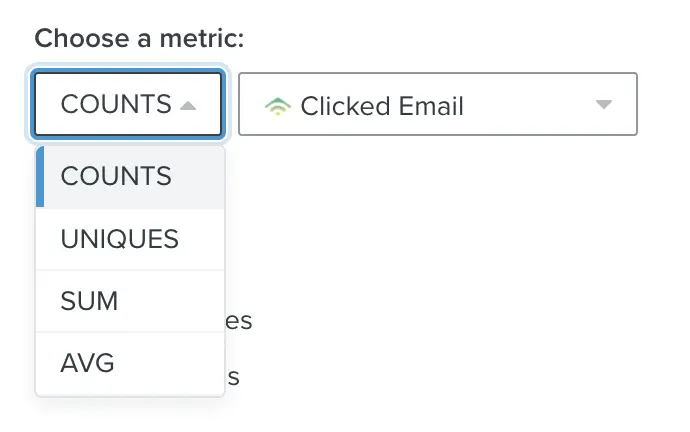
Task: Click blank space right of COUNTS list label
Action: click(198, 176)
